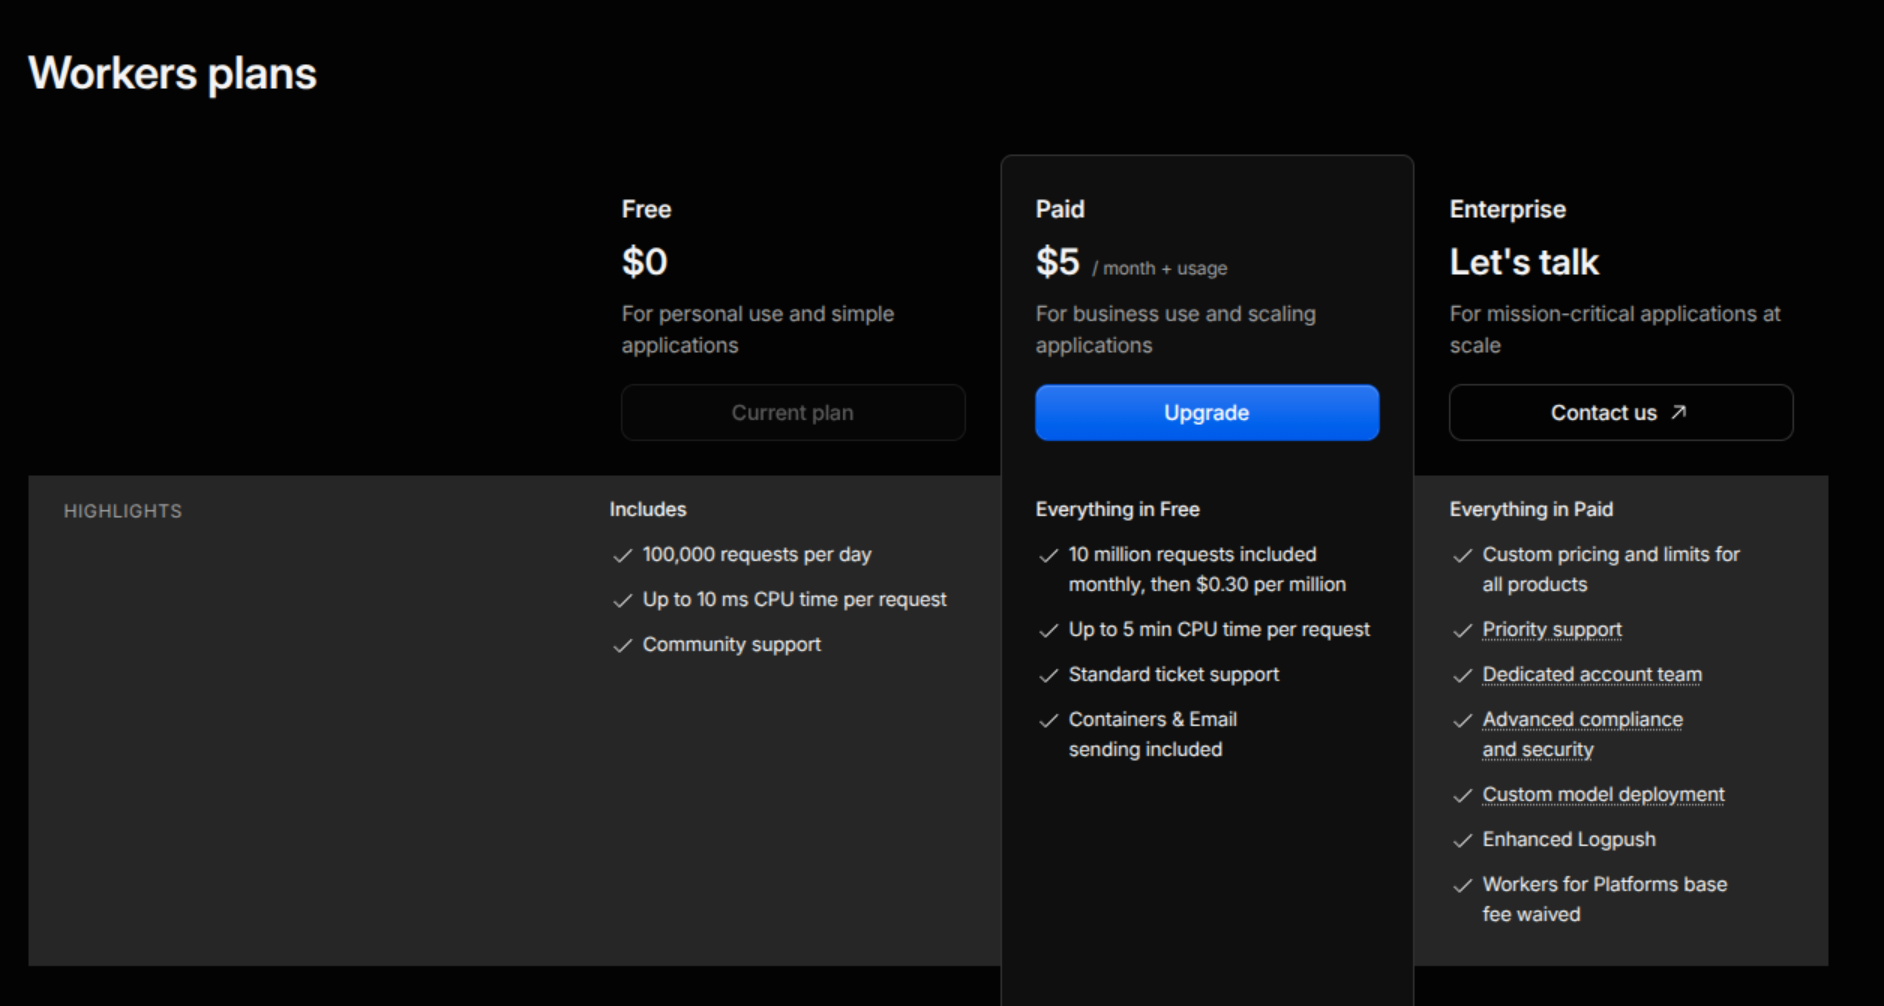Click the HIGHLIGHTS section label
This screenshot has height=1006, width=1884.
(x=123, y=511)
